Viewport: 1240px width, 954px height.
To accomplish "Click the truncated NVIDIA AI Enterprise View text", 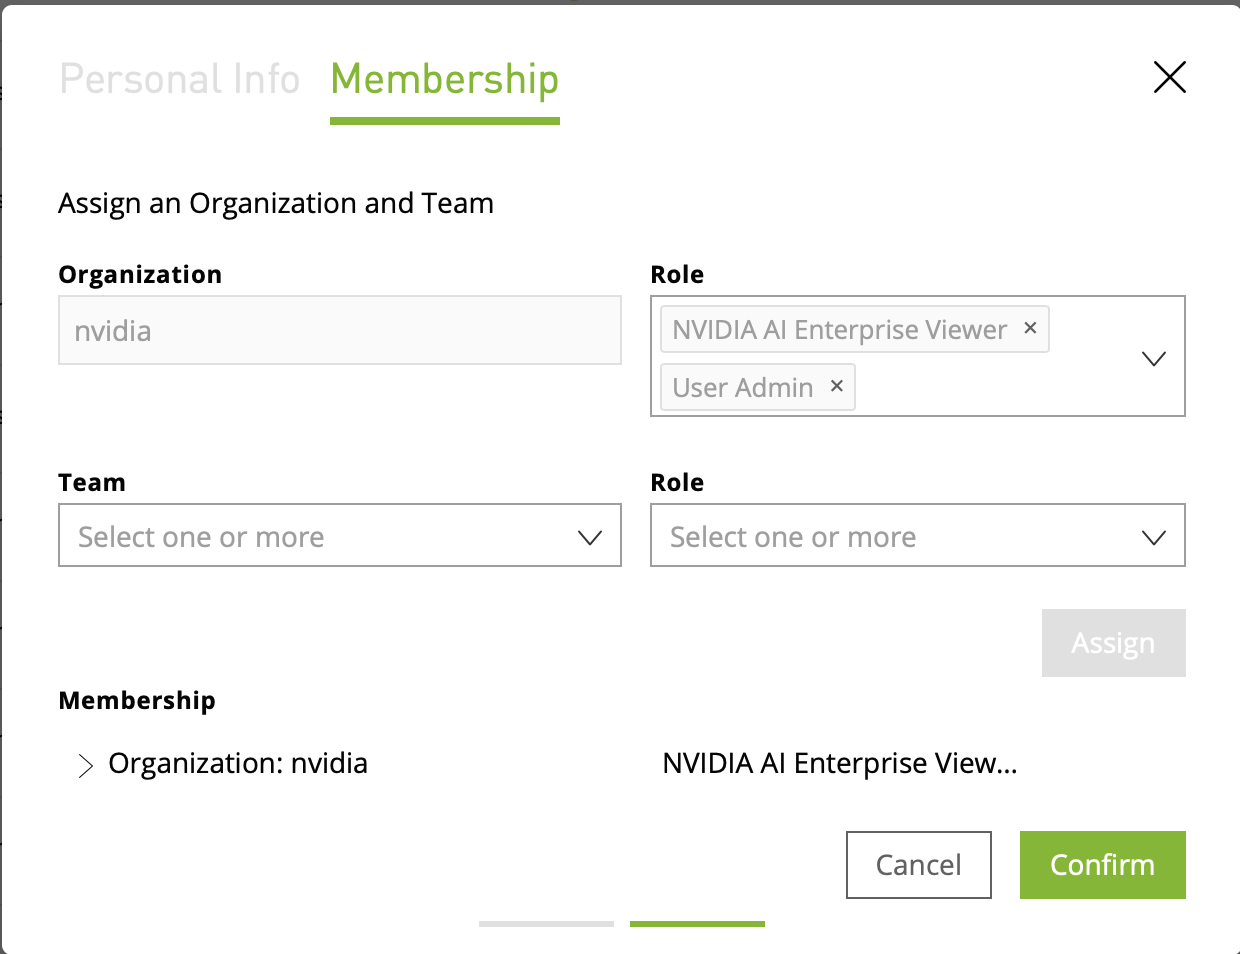I will click(838, 763).
